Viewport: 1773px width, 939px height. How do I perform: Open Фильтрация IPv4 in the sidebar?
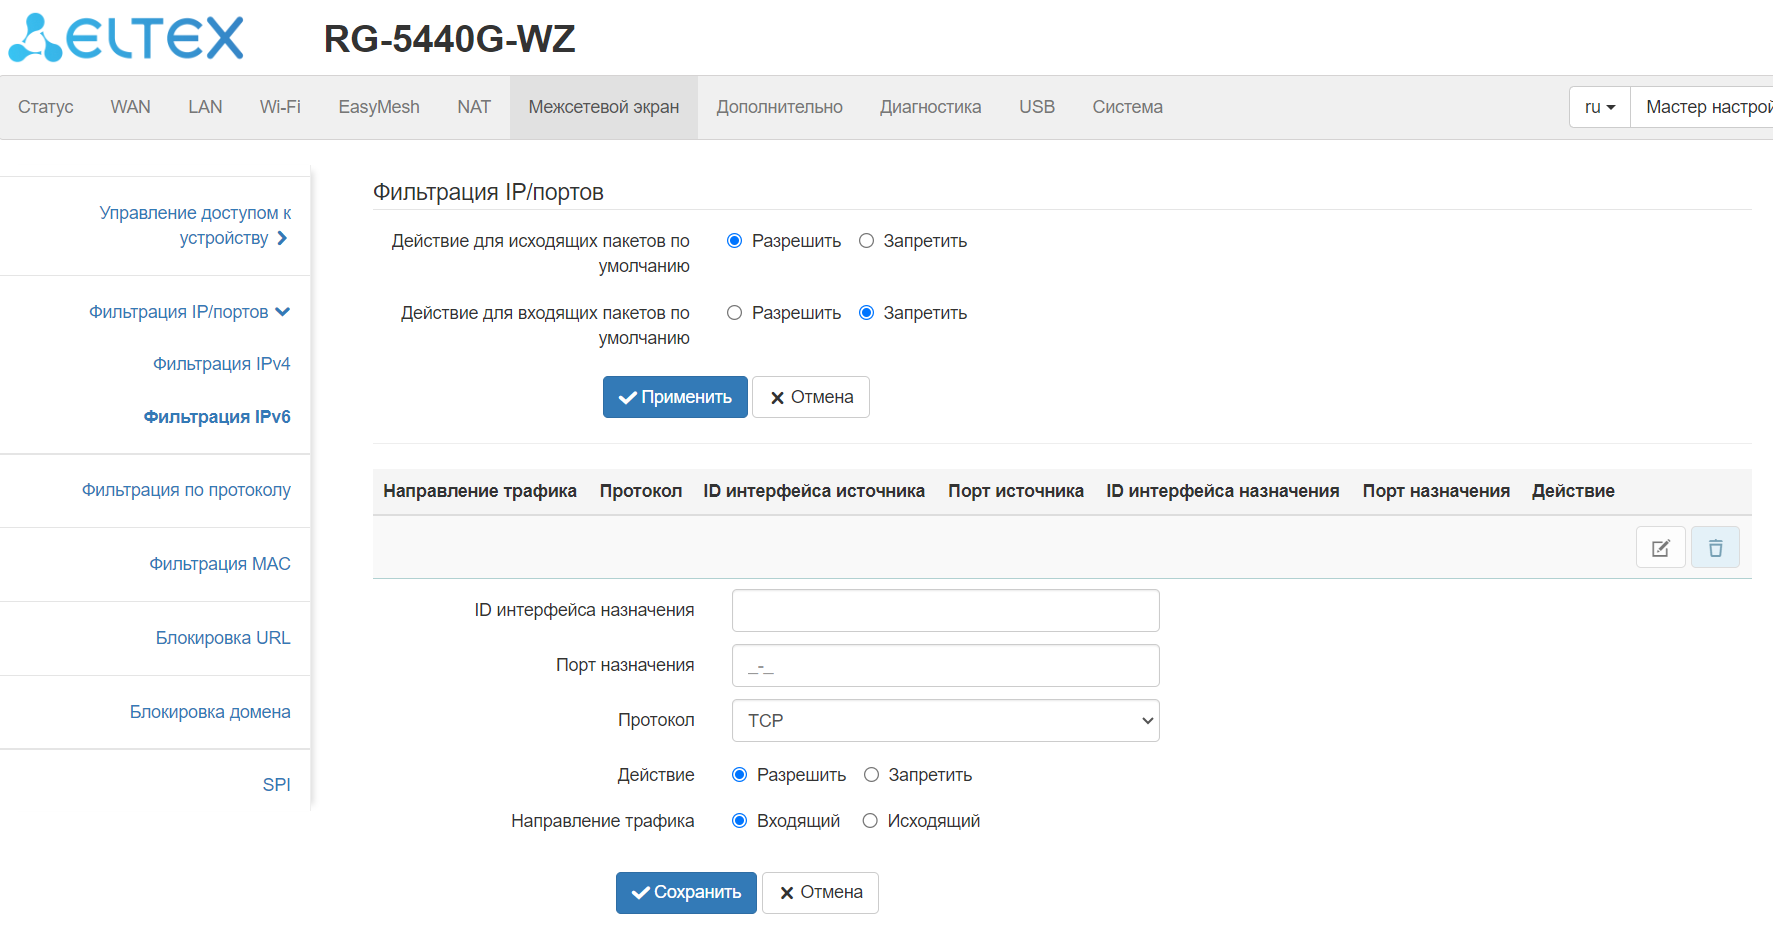click(x=221, y=364)
